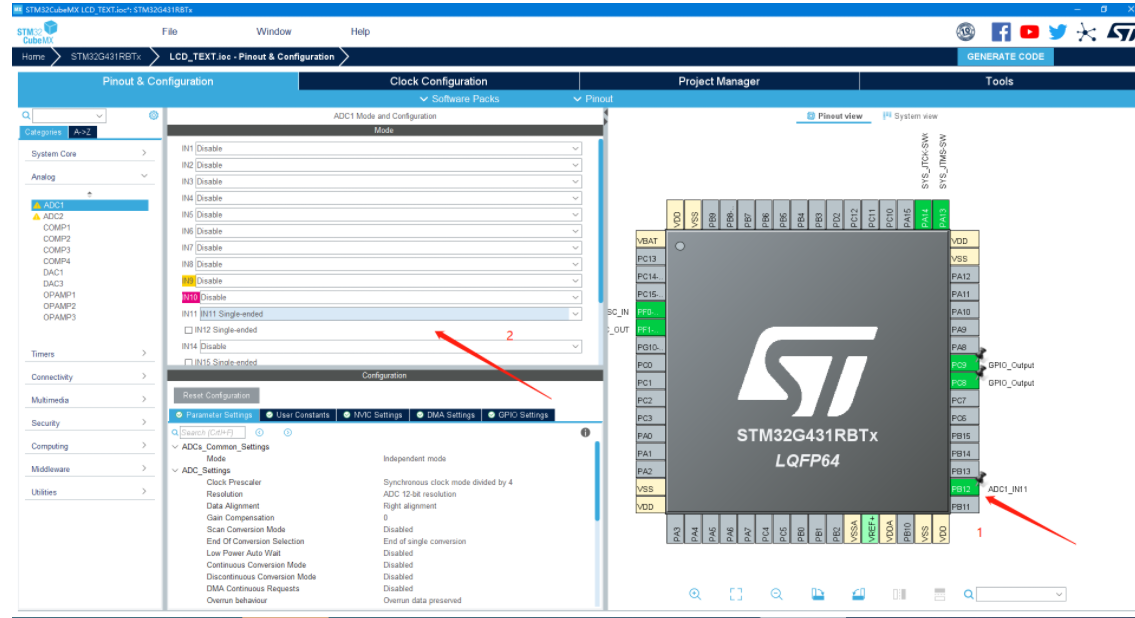Click the list layout icon under chip
The height and width of the screenshot is (618, 1135).
(940, 594)
